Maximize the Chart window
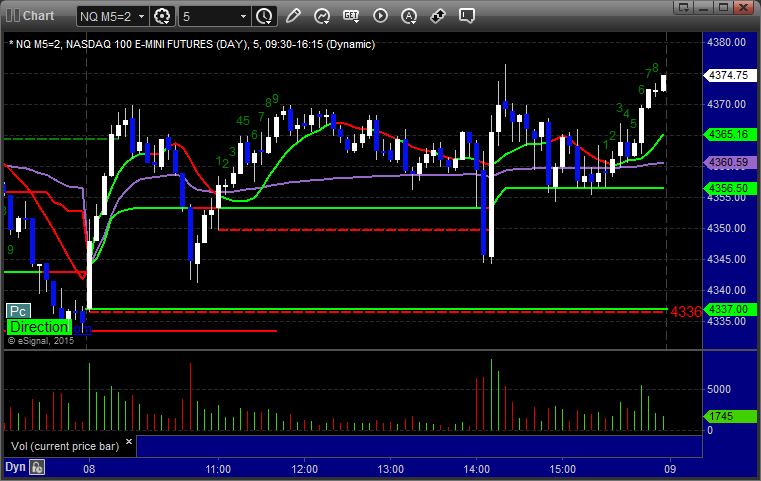 tap(723, 8)
